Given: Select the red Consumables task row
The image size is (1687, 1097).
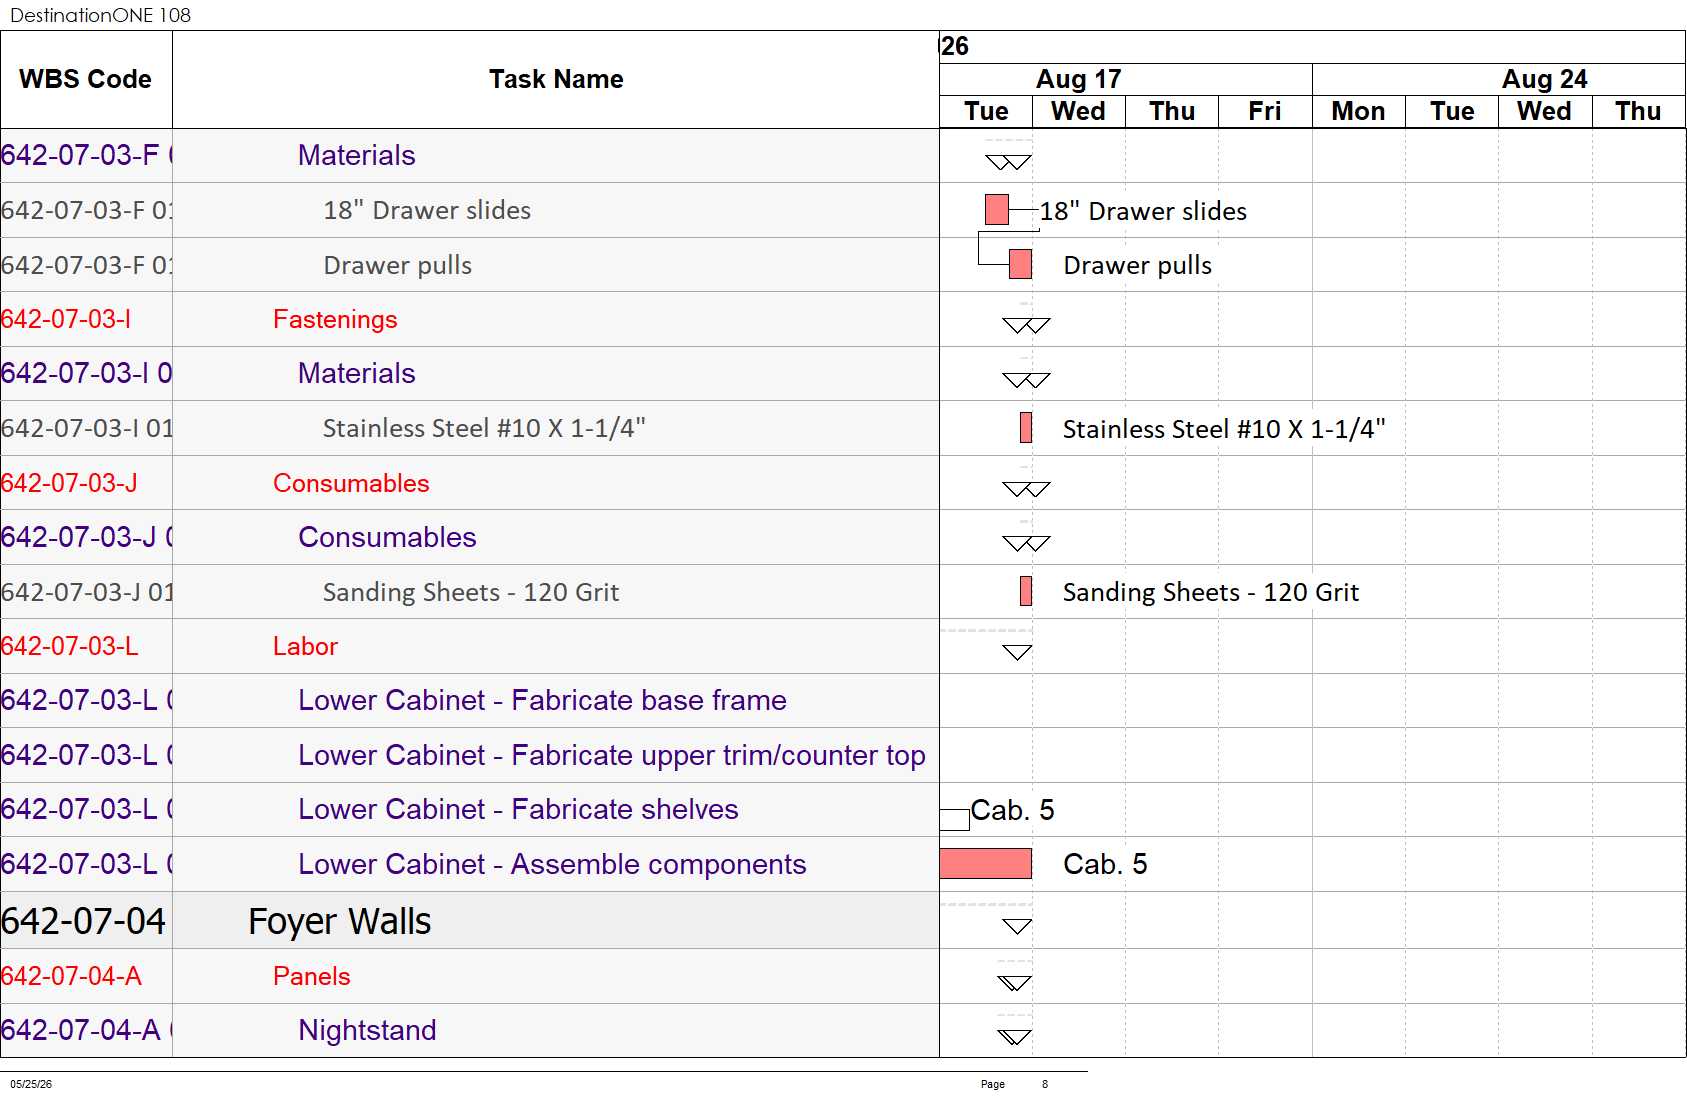Looking at the screenshot, I should 470,483.
